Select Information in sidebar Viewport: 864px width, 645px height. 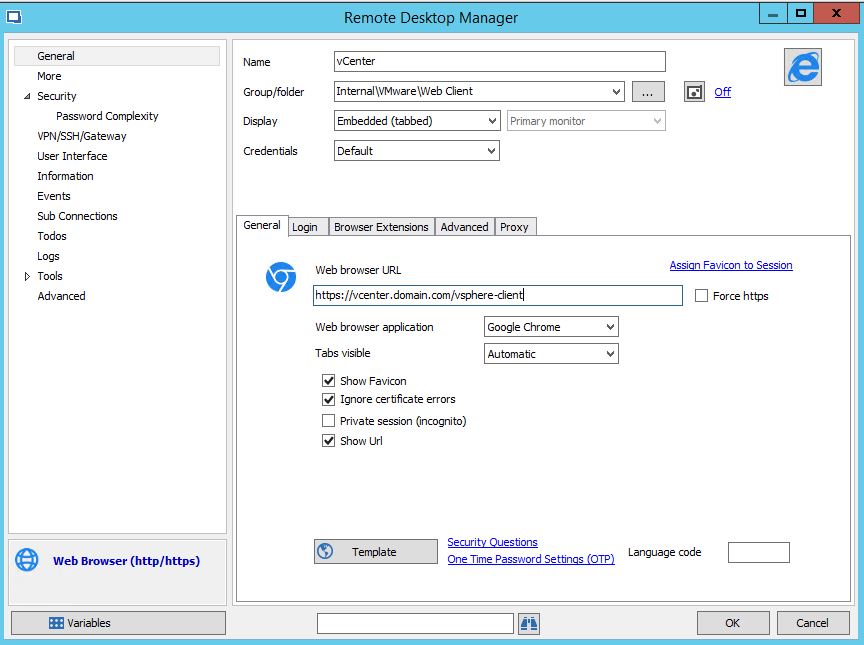click(x=66, y=176)
